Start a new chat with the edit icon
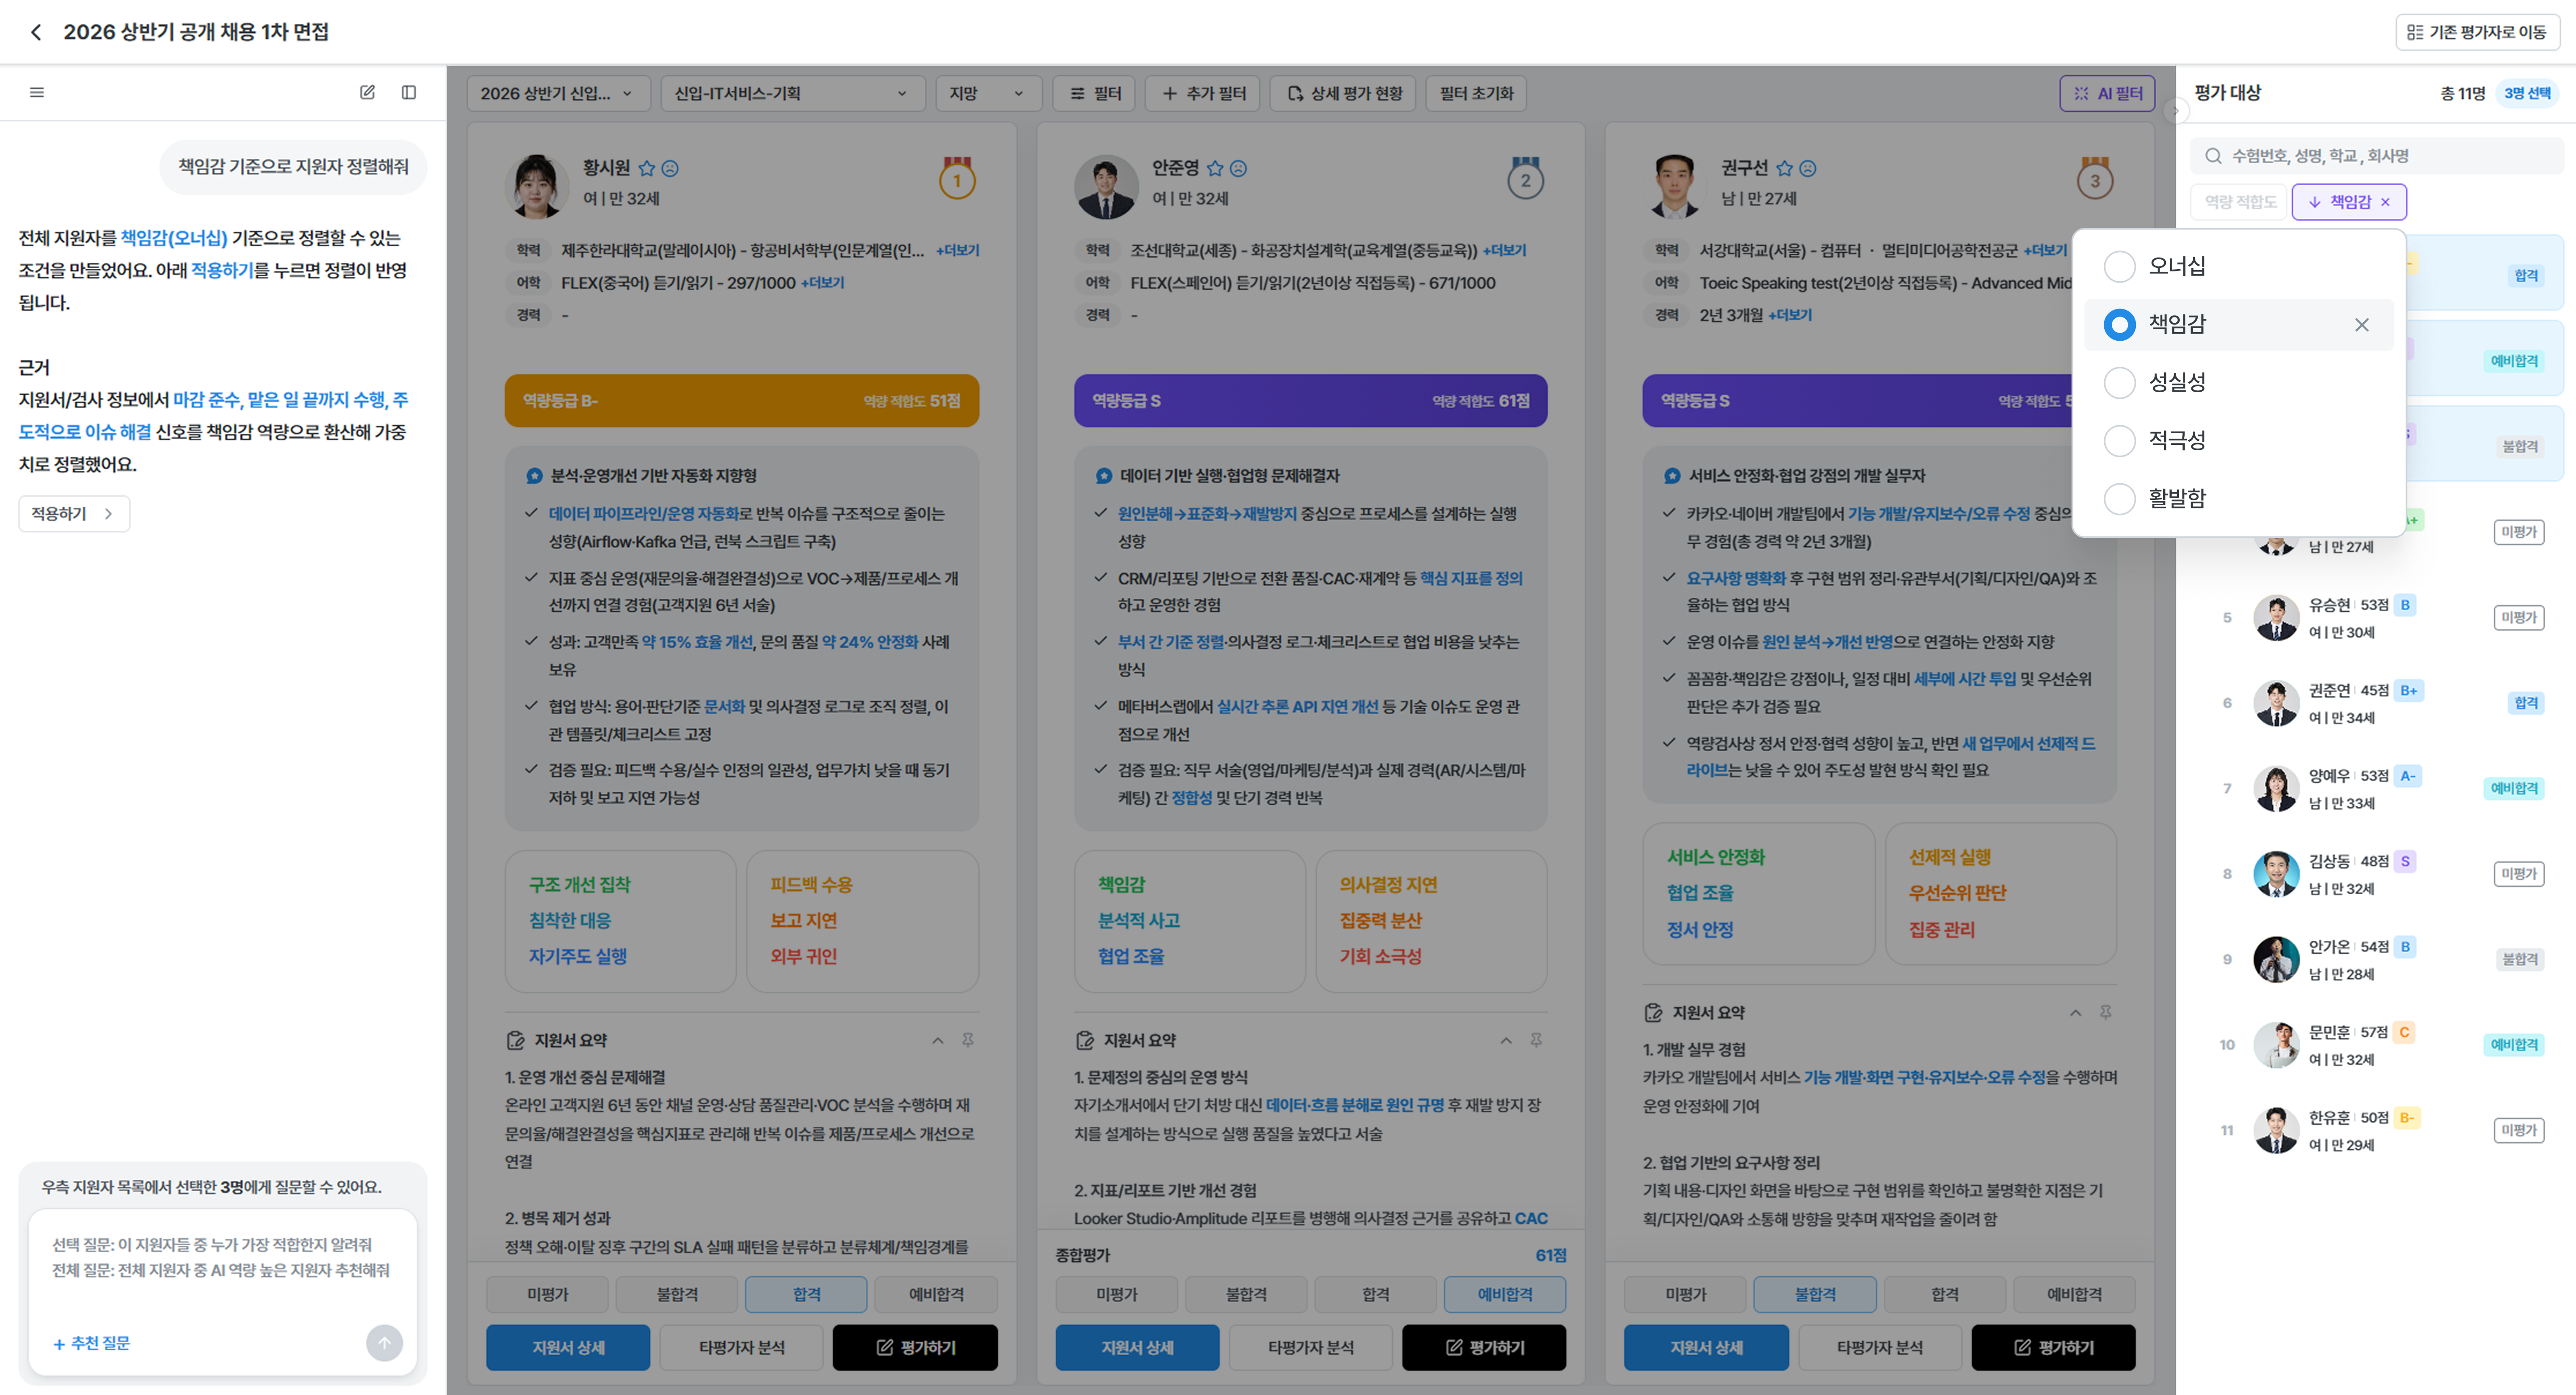 (x=367, y=92)
